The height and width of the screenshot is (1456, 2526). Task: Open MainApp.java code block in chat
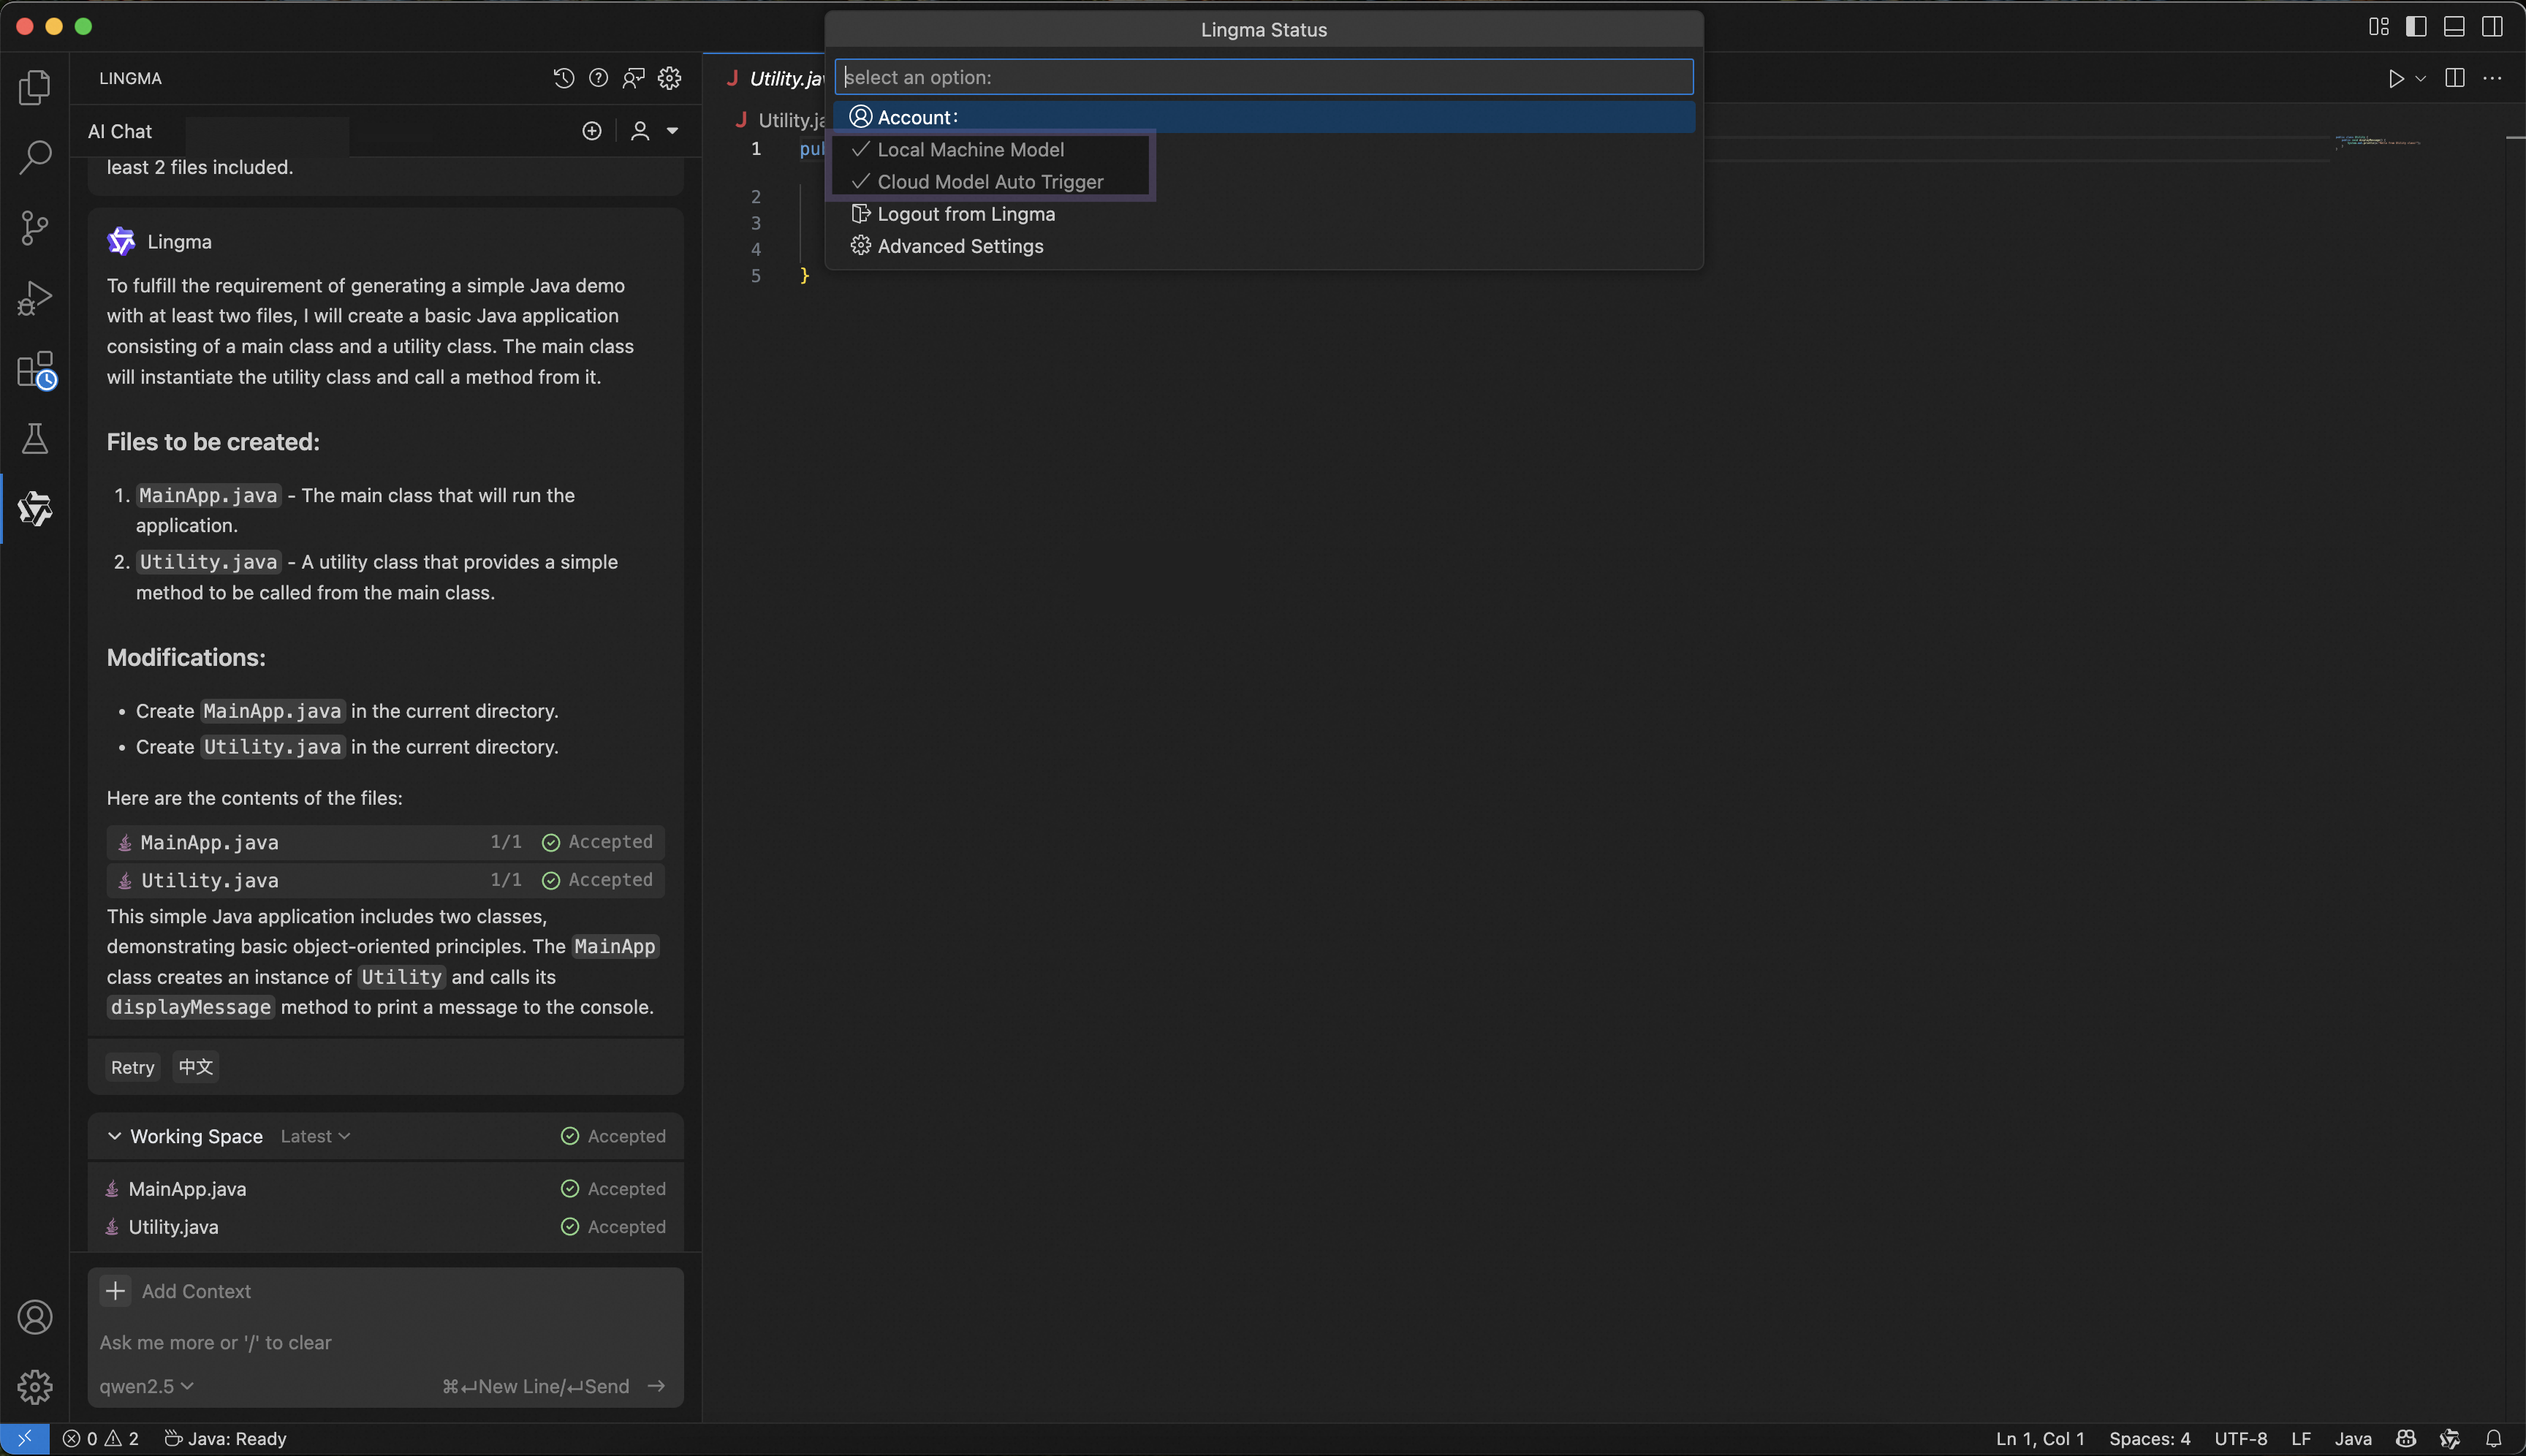click(386, 843)
